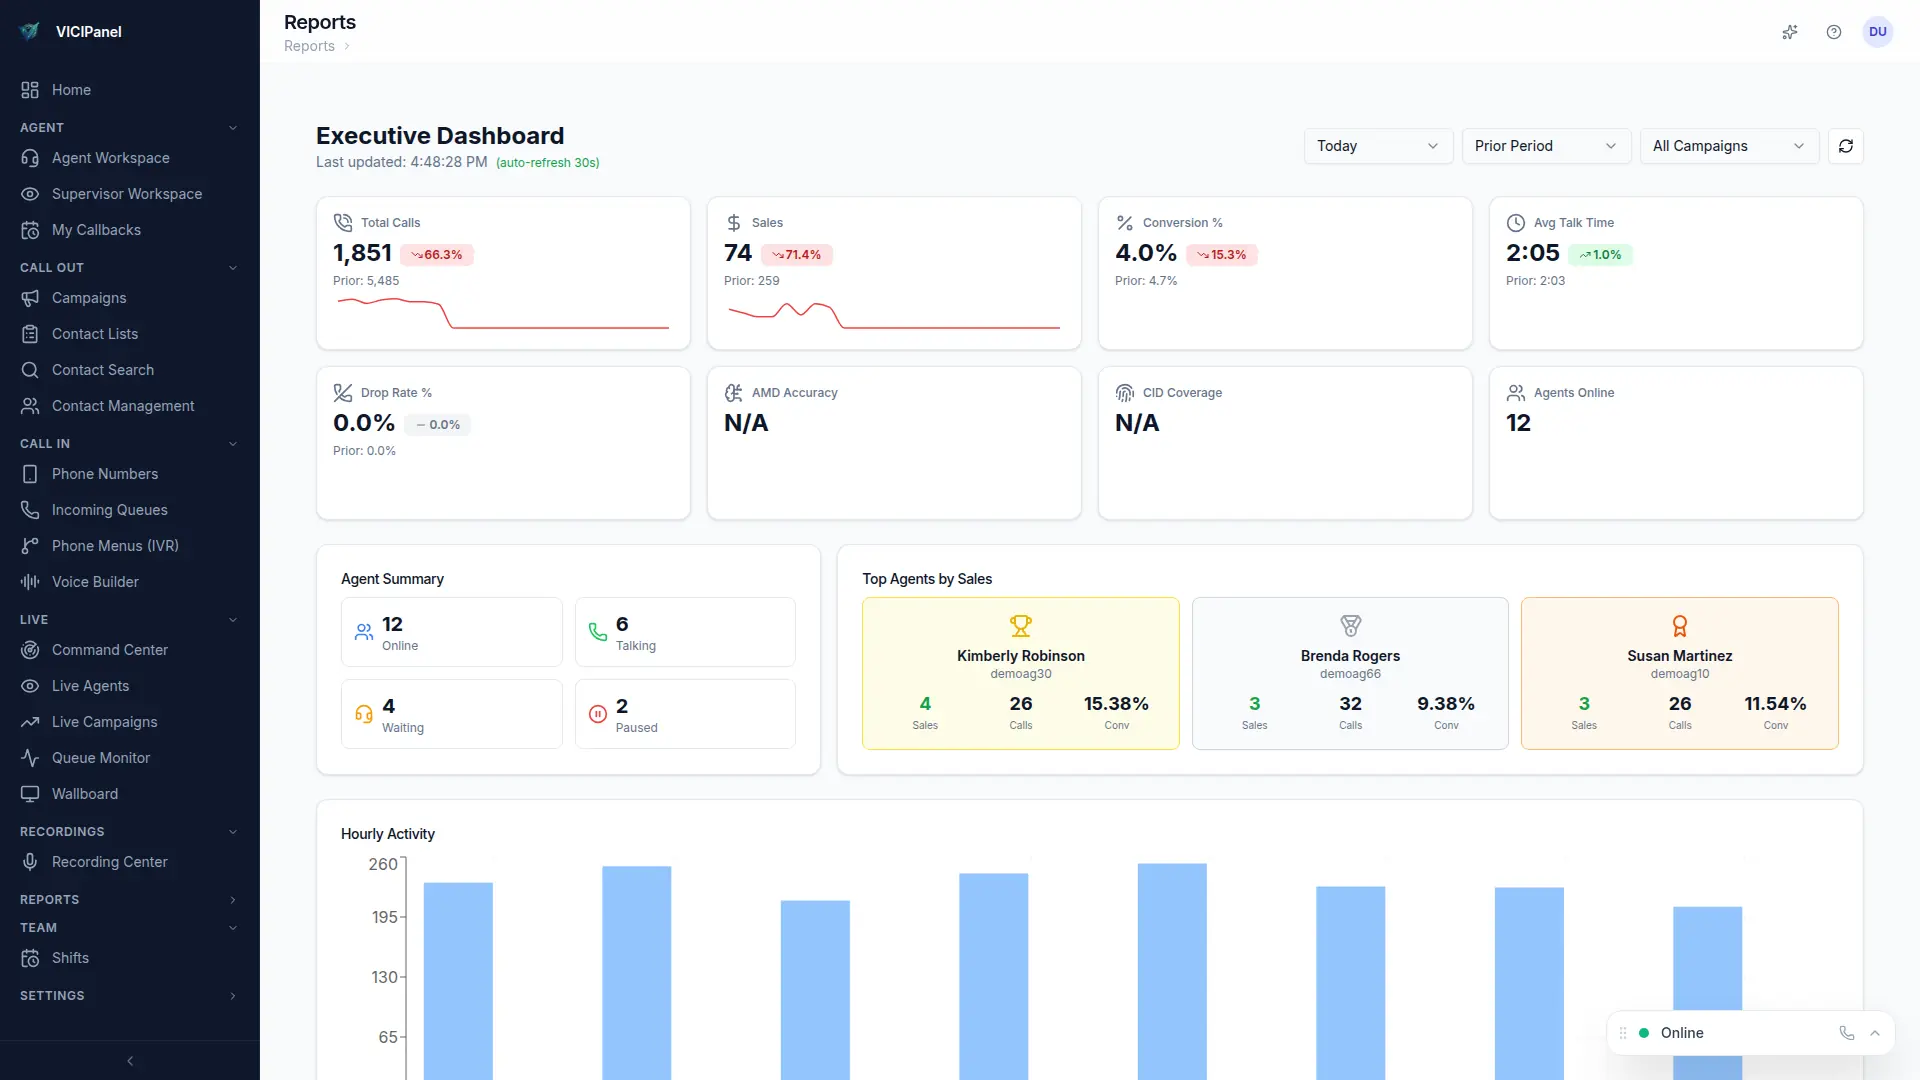Open the Reports breadcrumb link
The image size is (1920, 1080).
pos(310,46)
